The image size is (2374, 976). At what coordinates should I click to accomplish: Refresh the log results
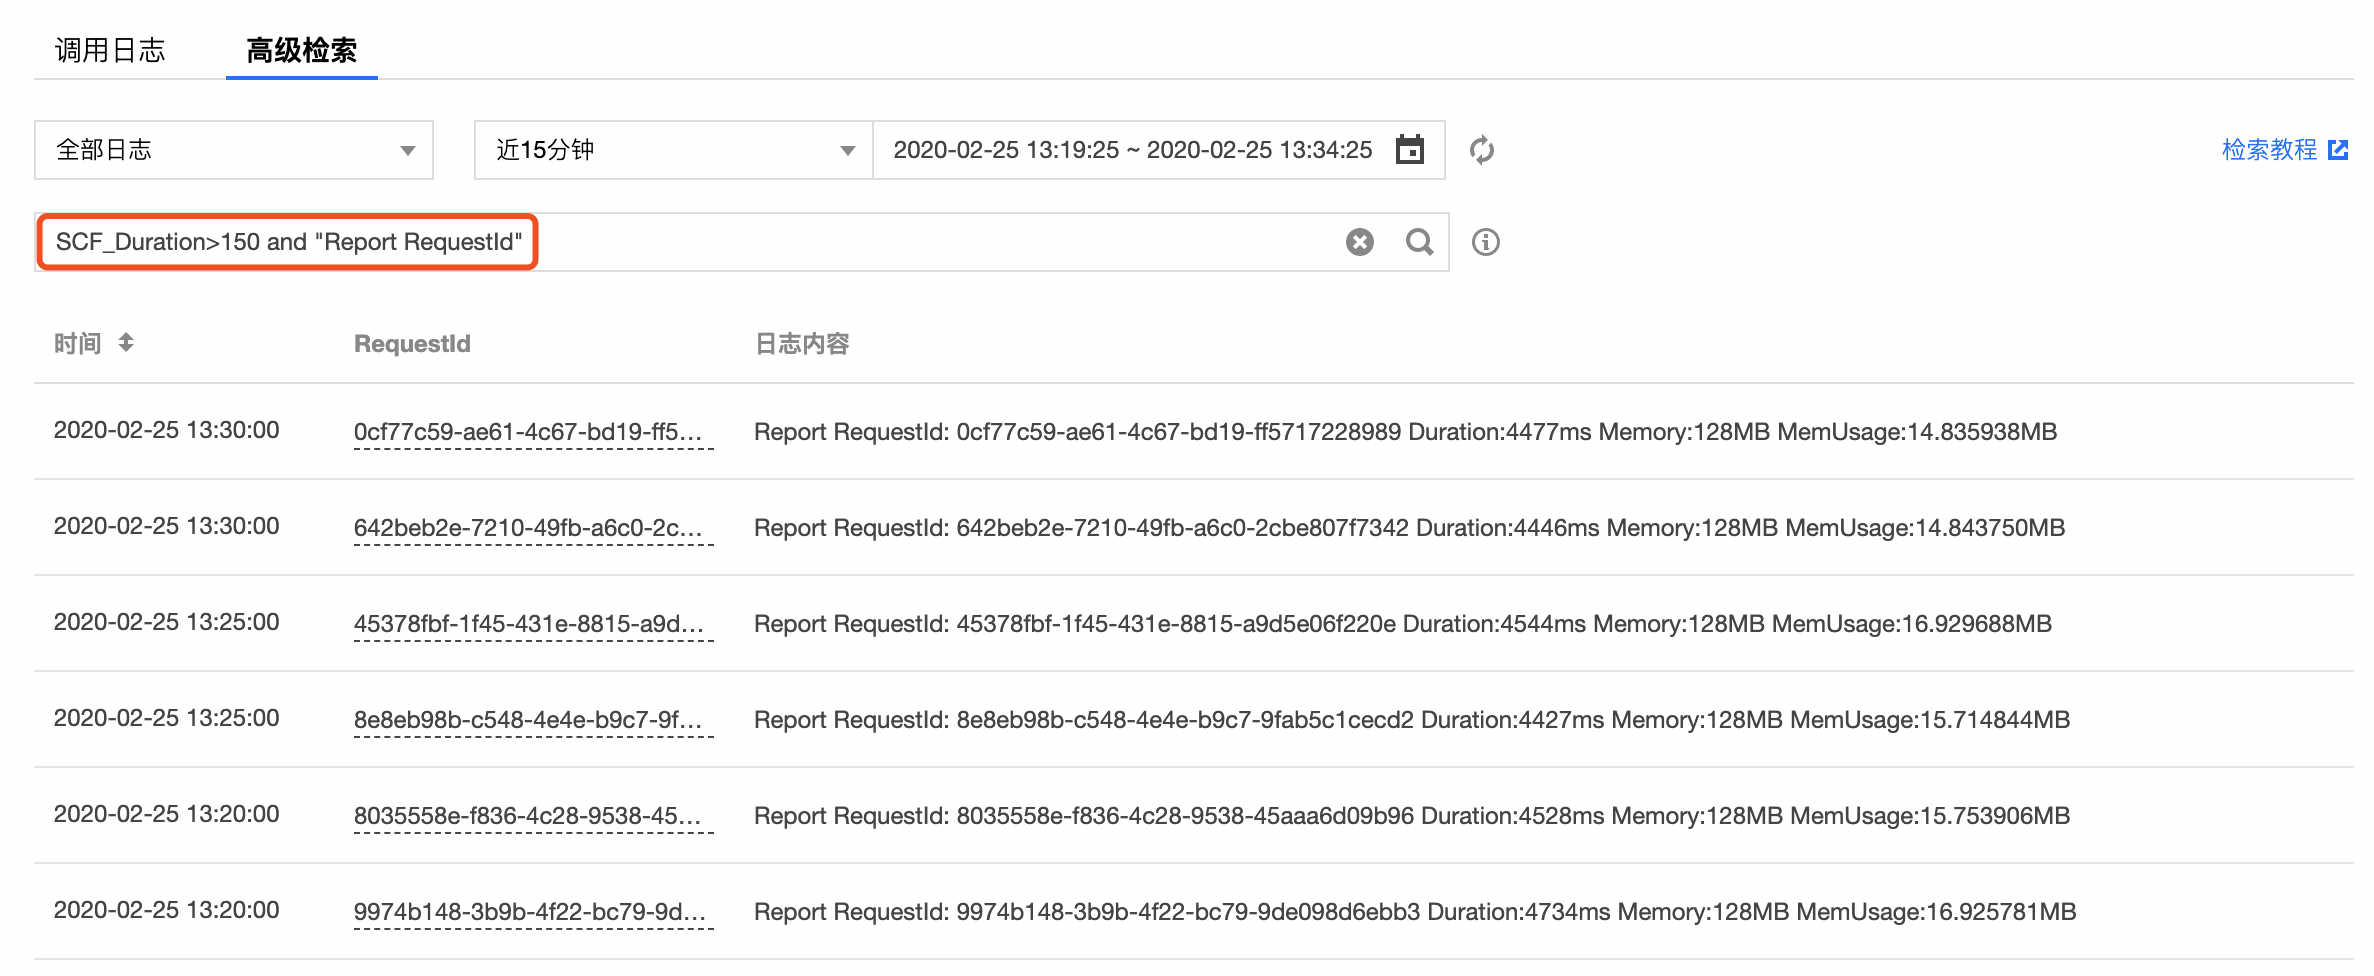point(1482,150)
